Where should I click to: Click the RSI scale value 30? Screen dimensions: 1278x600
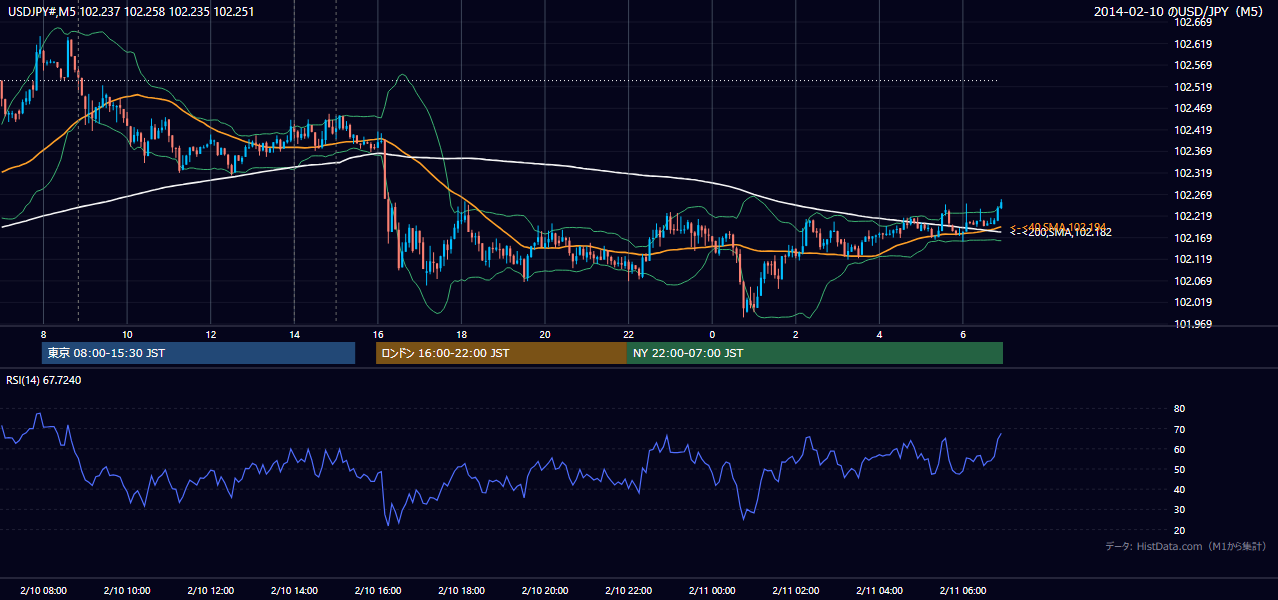1179,510
